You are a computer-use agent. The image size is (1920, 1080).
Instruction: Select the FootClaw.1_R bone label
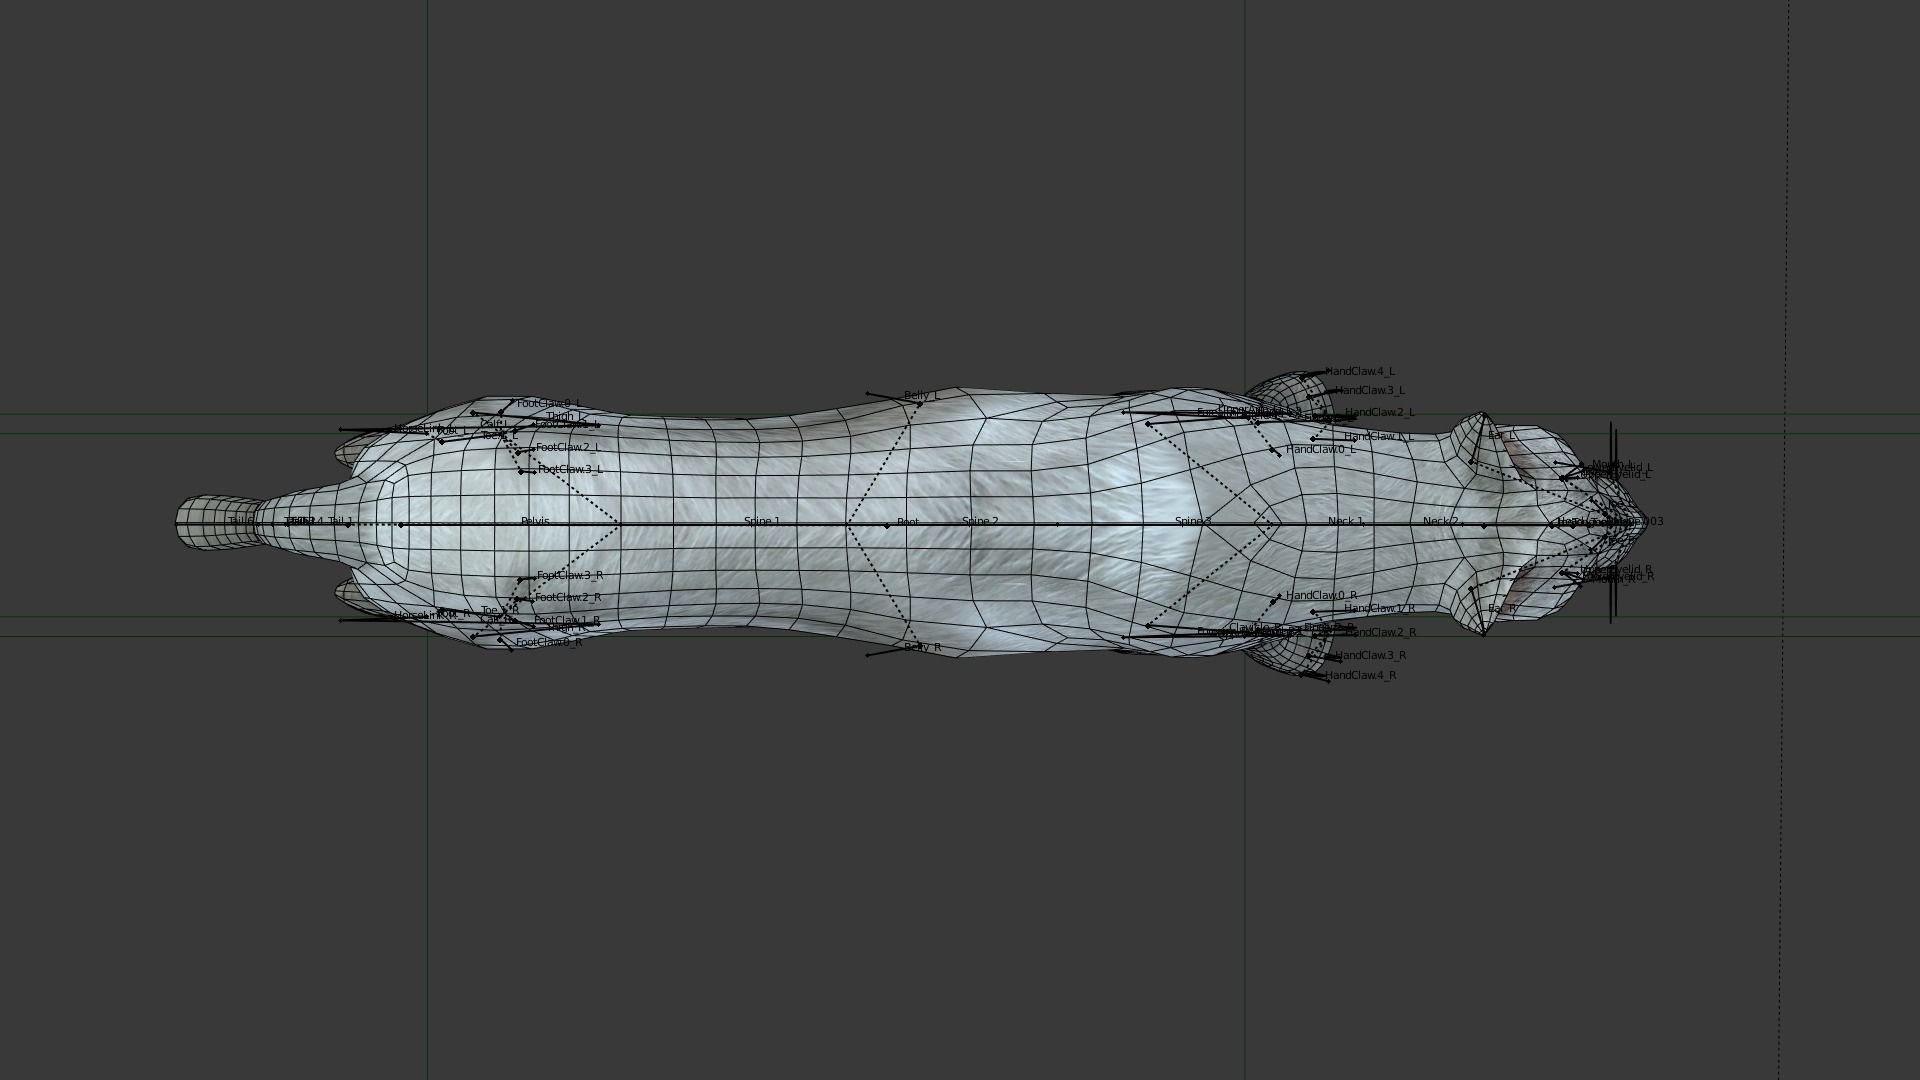tap(567, 620)
